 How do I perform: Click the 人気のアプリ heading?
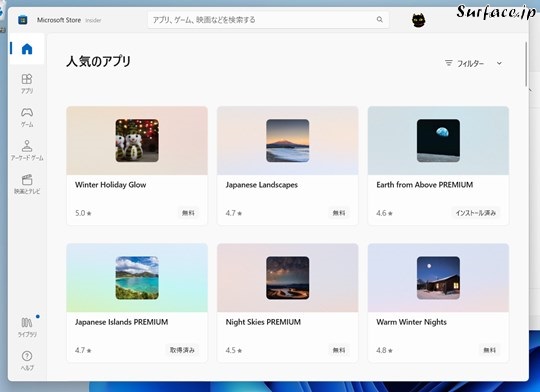pos(98,62)
